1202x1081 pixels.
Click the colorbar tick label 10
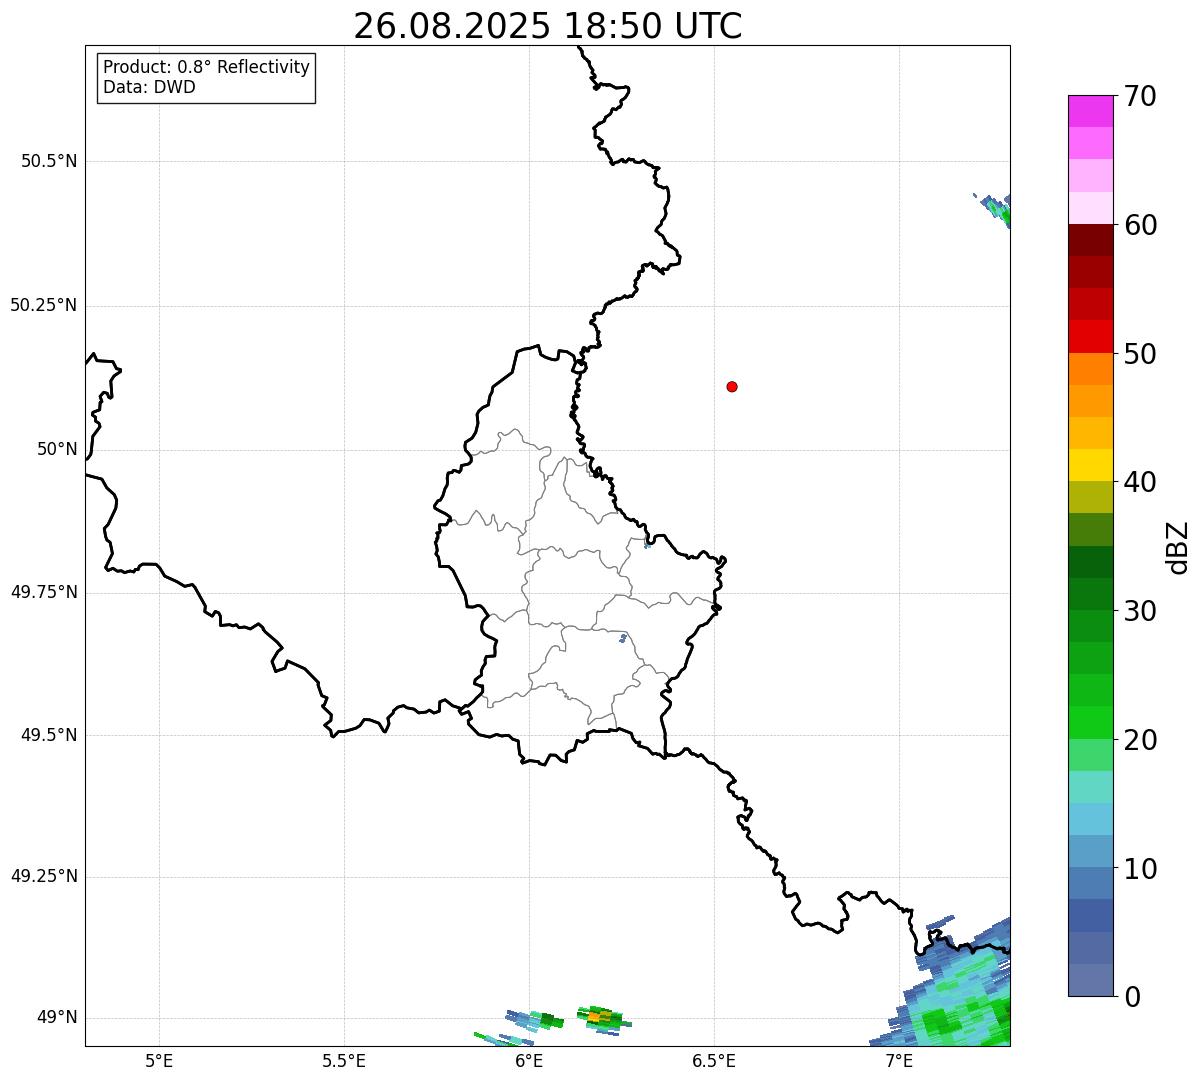tap(1140, 869)
